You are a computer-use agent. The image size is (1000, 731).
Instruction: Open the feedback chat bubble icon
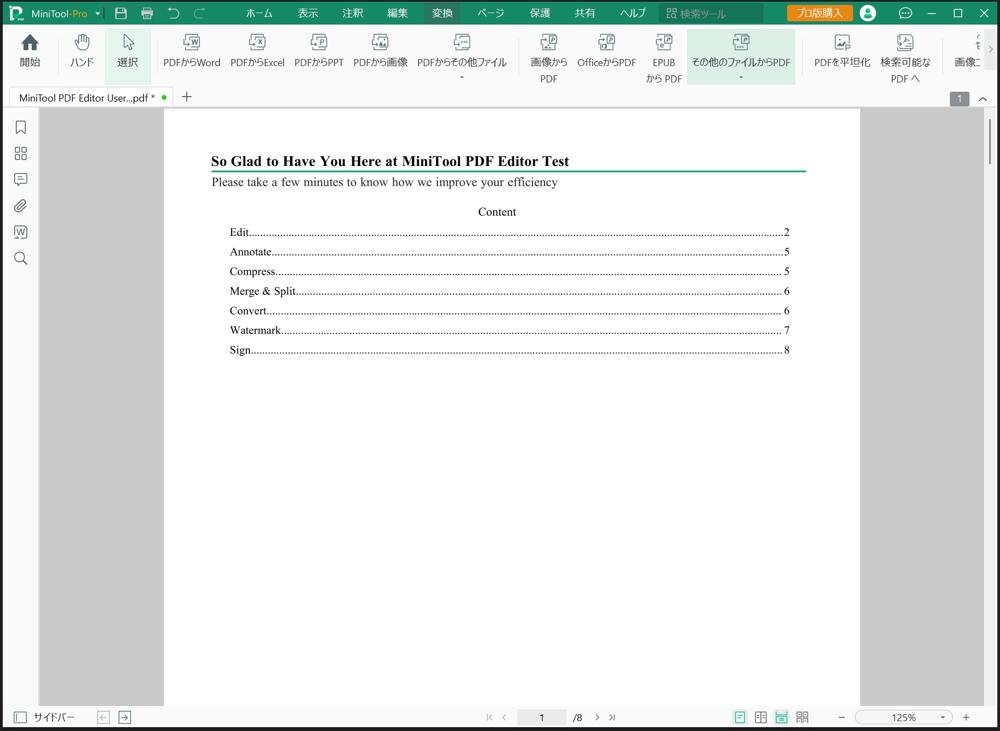[905, 13]
